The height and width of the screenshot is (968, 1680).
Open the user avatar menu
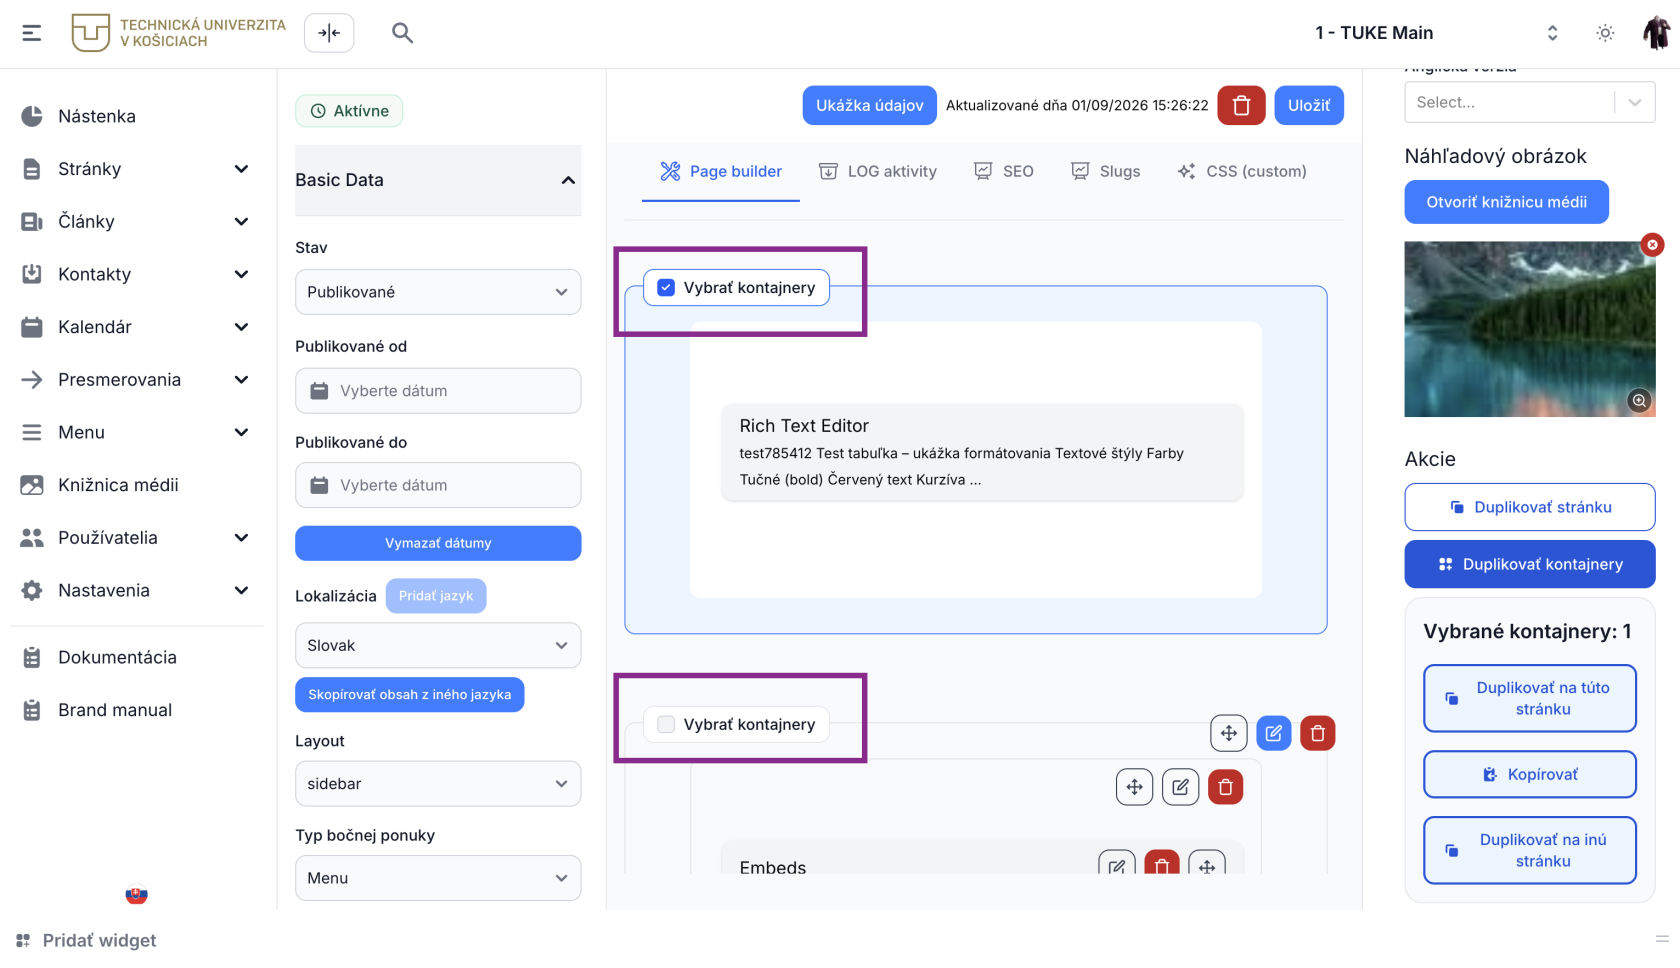(1656, 33)
